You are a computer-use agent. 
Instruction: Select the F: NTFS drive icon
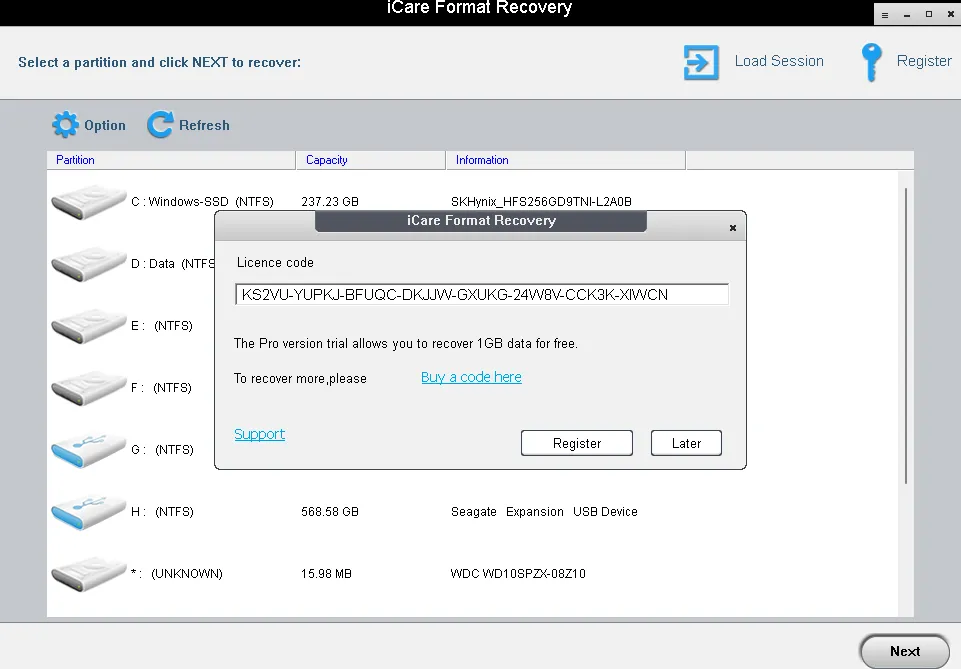(x=88, y=388)
